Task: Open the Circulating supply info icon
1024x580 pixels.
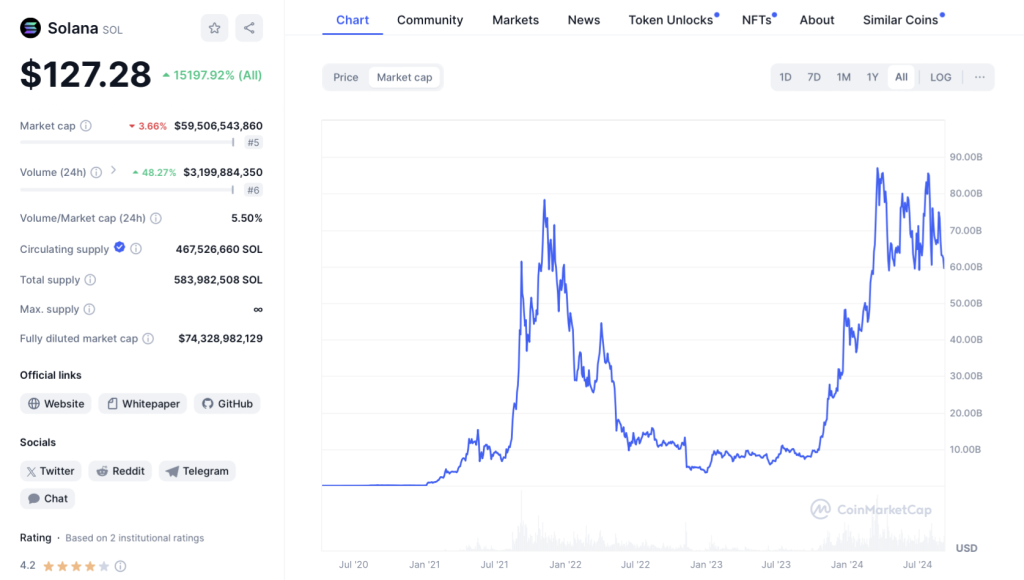Action: (x=136, y=249)
